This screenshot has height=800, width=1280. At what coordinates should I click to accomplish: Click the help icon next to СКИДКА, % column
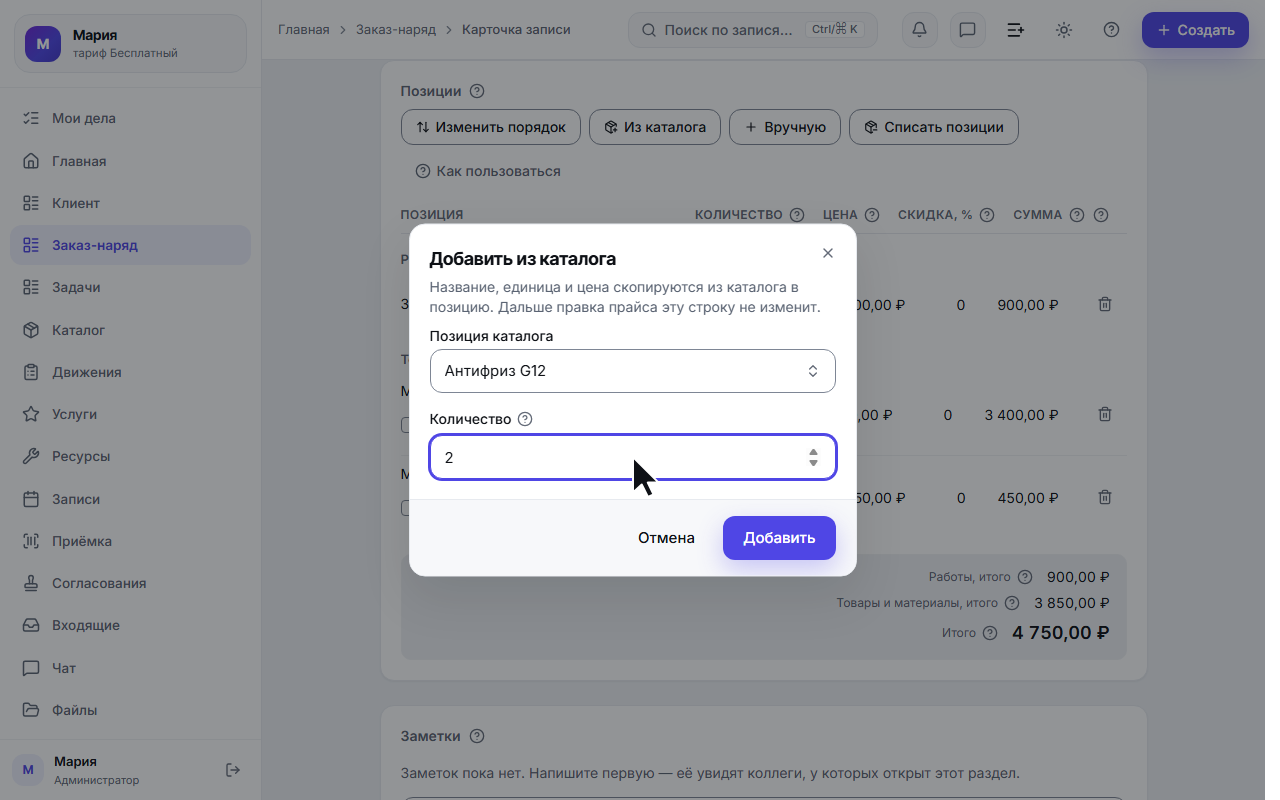[987, 215]
